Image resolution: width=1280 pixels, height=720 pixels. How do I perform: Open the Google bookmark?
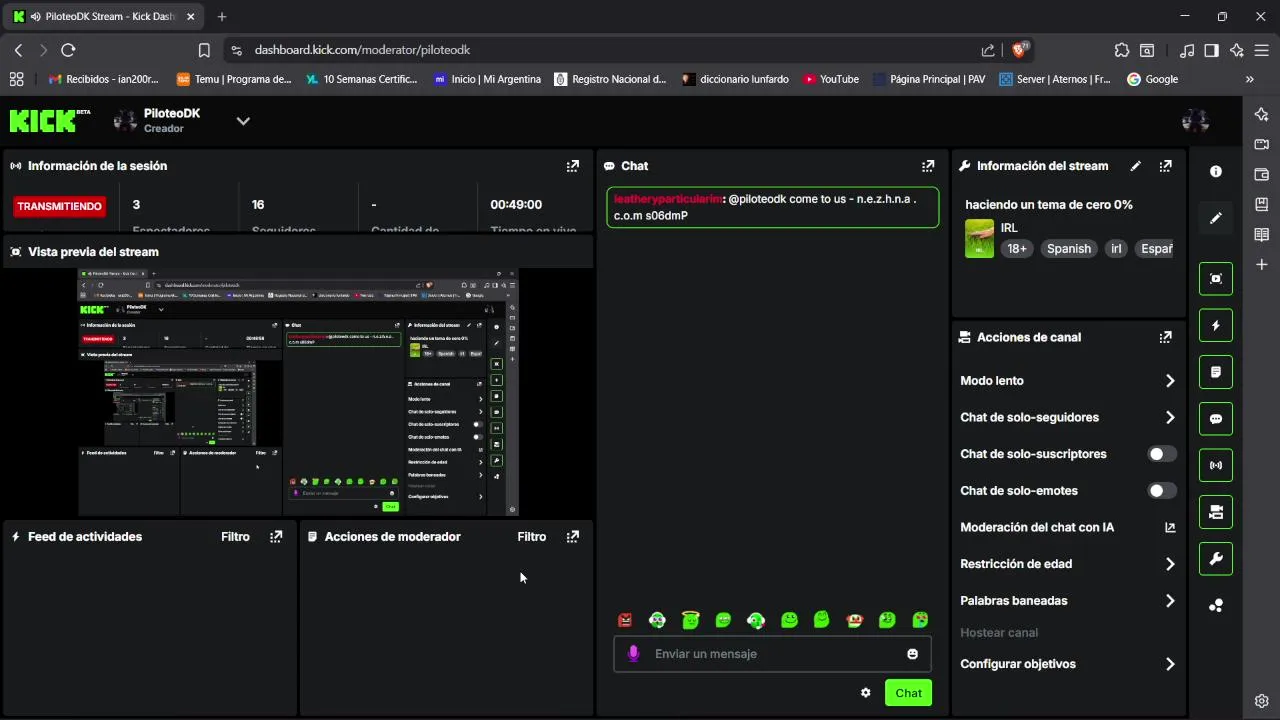(x=1152, y=79)
